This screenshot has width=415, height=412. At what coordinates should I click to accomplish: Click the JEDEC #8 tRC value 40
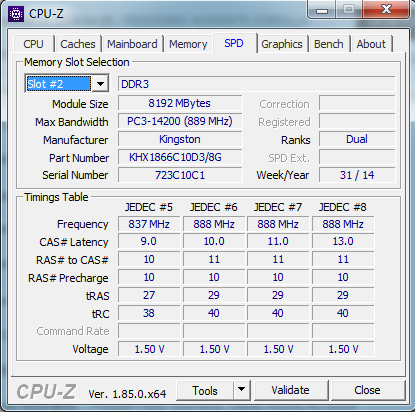(x=343, y=313)
